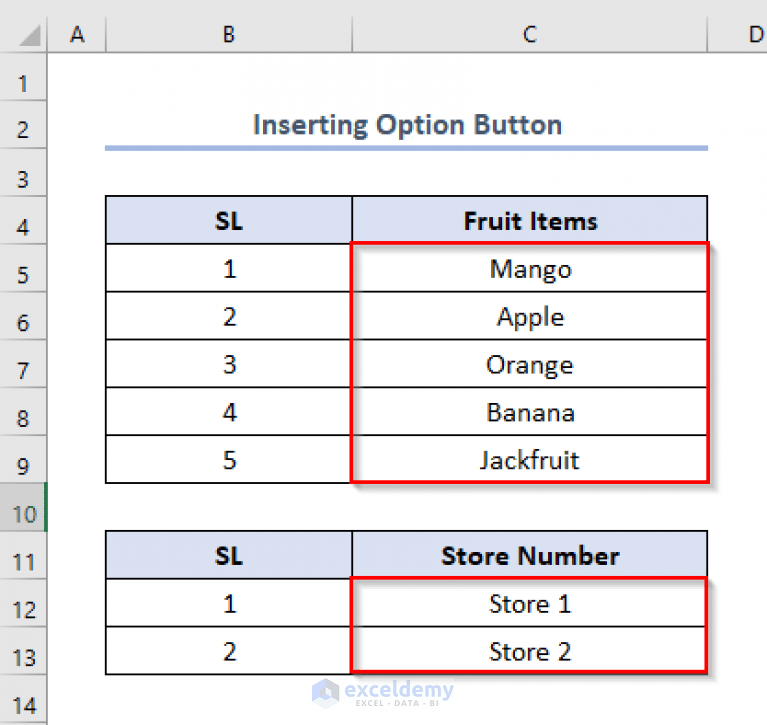Select the Apple cell

[530, 317]
